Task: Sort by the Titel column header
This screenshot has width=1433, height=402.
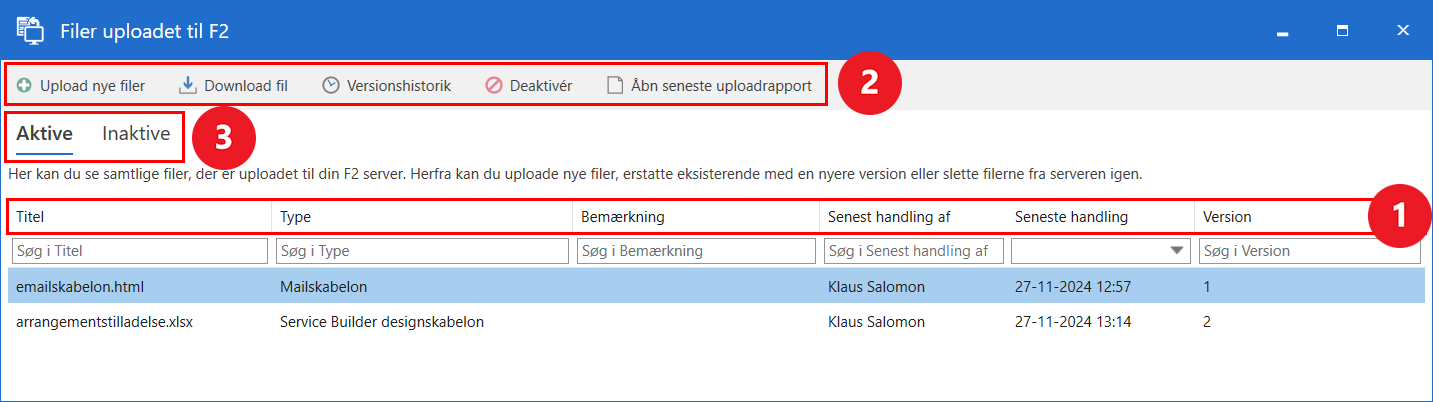Action: [31, 216]
